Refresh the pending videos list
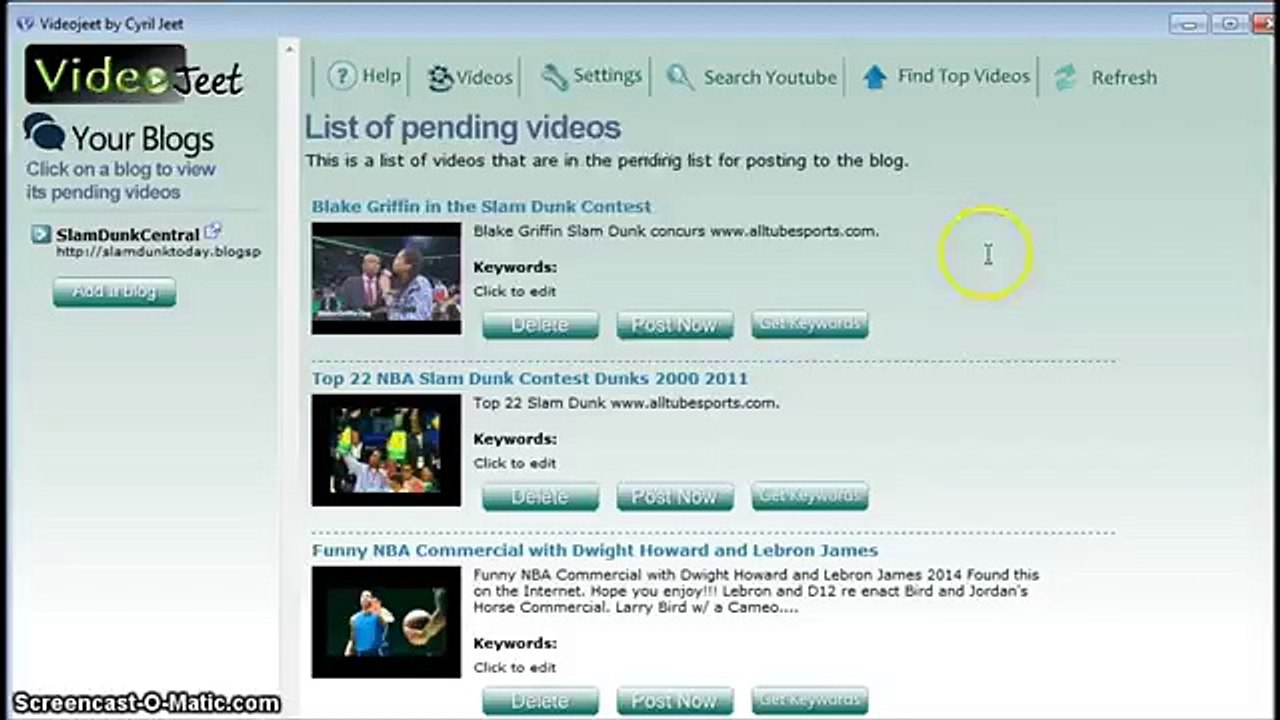This screenshot has height=720, width=1280. click(1106, 77)
